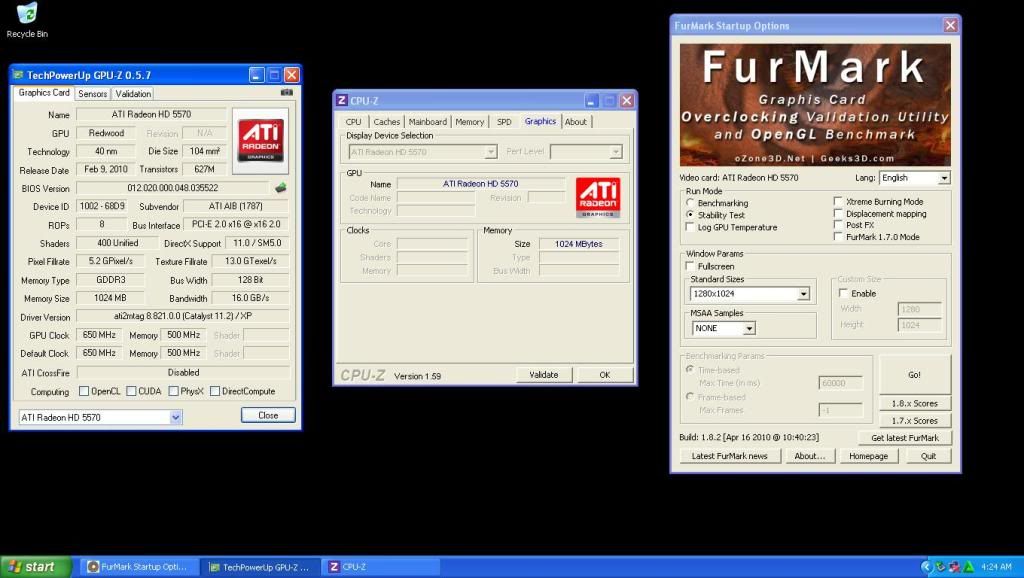1024x578 pixels.
Task: Click the Validate button in CPU-Z
Action: click(543, 375)
